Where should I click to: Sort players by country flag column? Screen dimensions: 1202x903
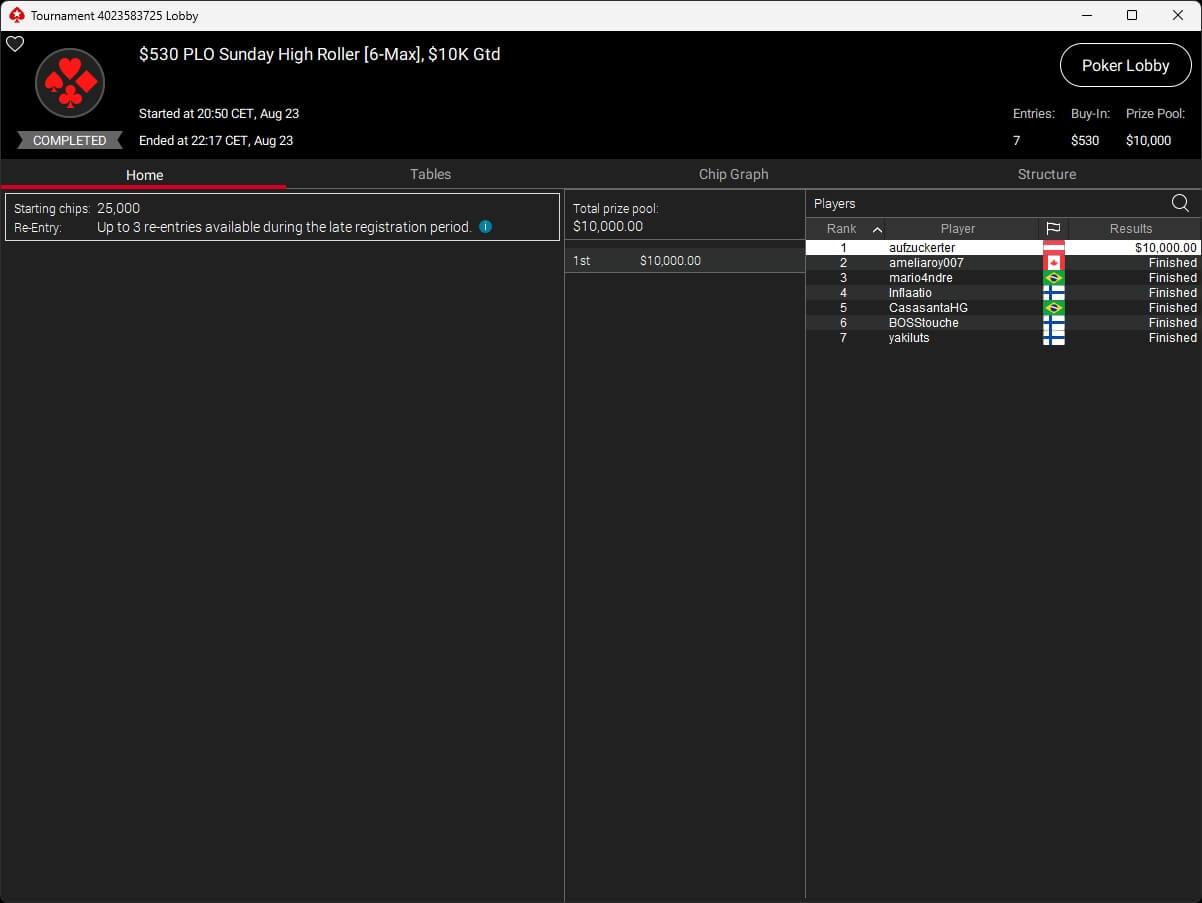pos(1053,228)
